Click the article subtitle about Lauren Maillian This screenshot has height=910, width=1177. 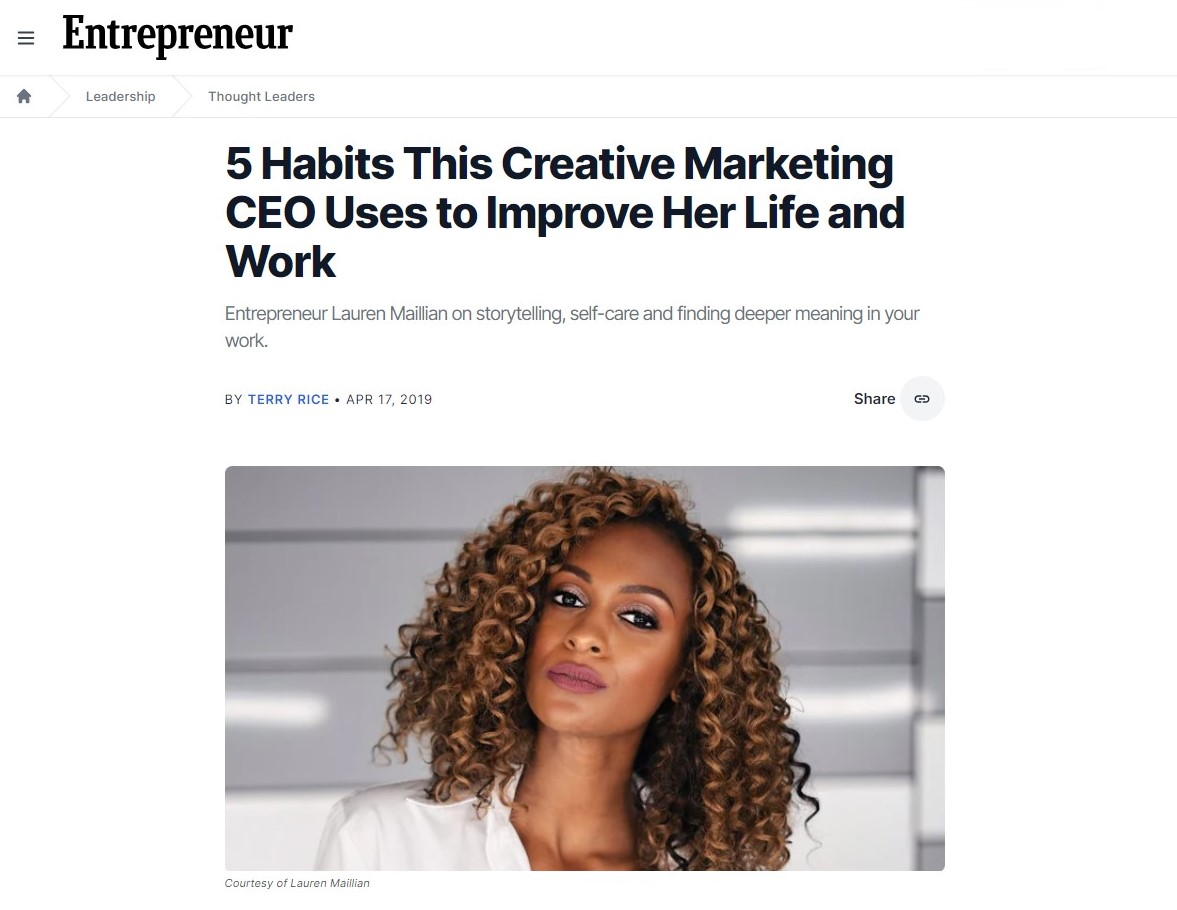[572, 327]
